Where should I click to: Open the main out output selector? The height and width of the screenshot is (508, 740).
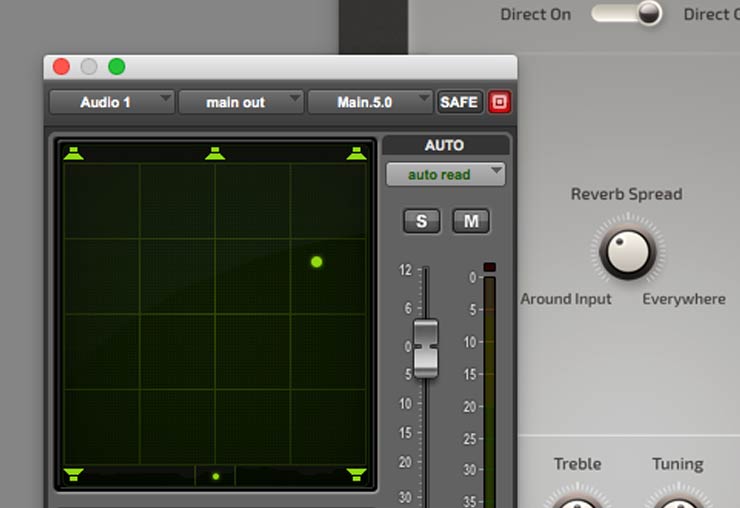[241, 102]
